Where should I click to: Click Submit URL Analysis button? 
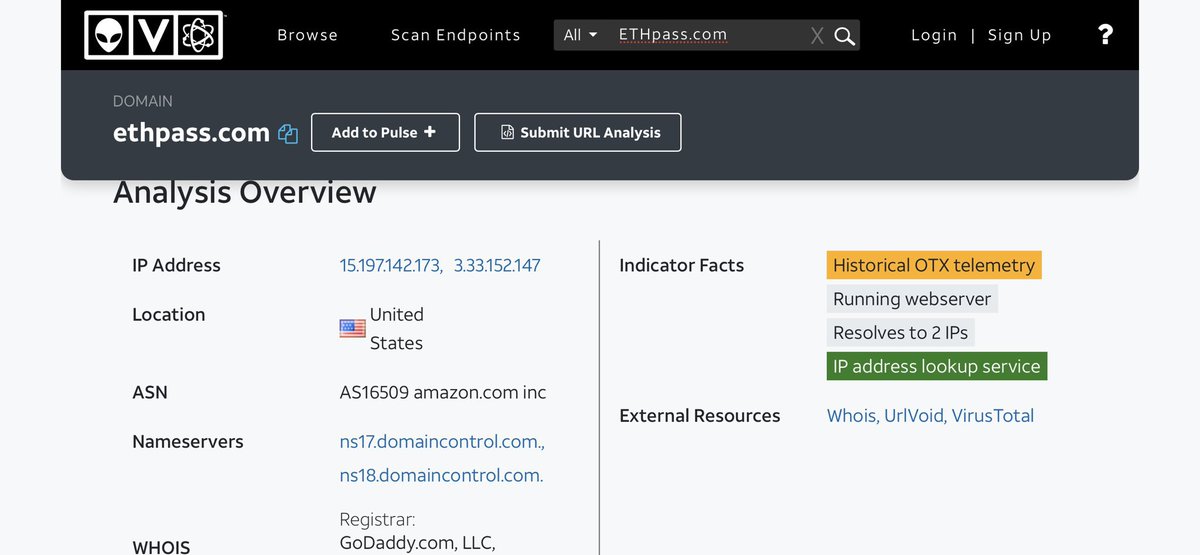tap(578, 132)
